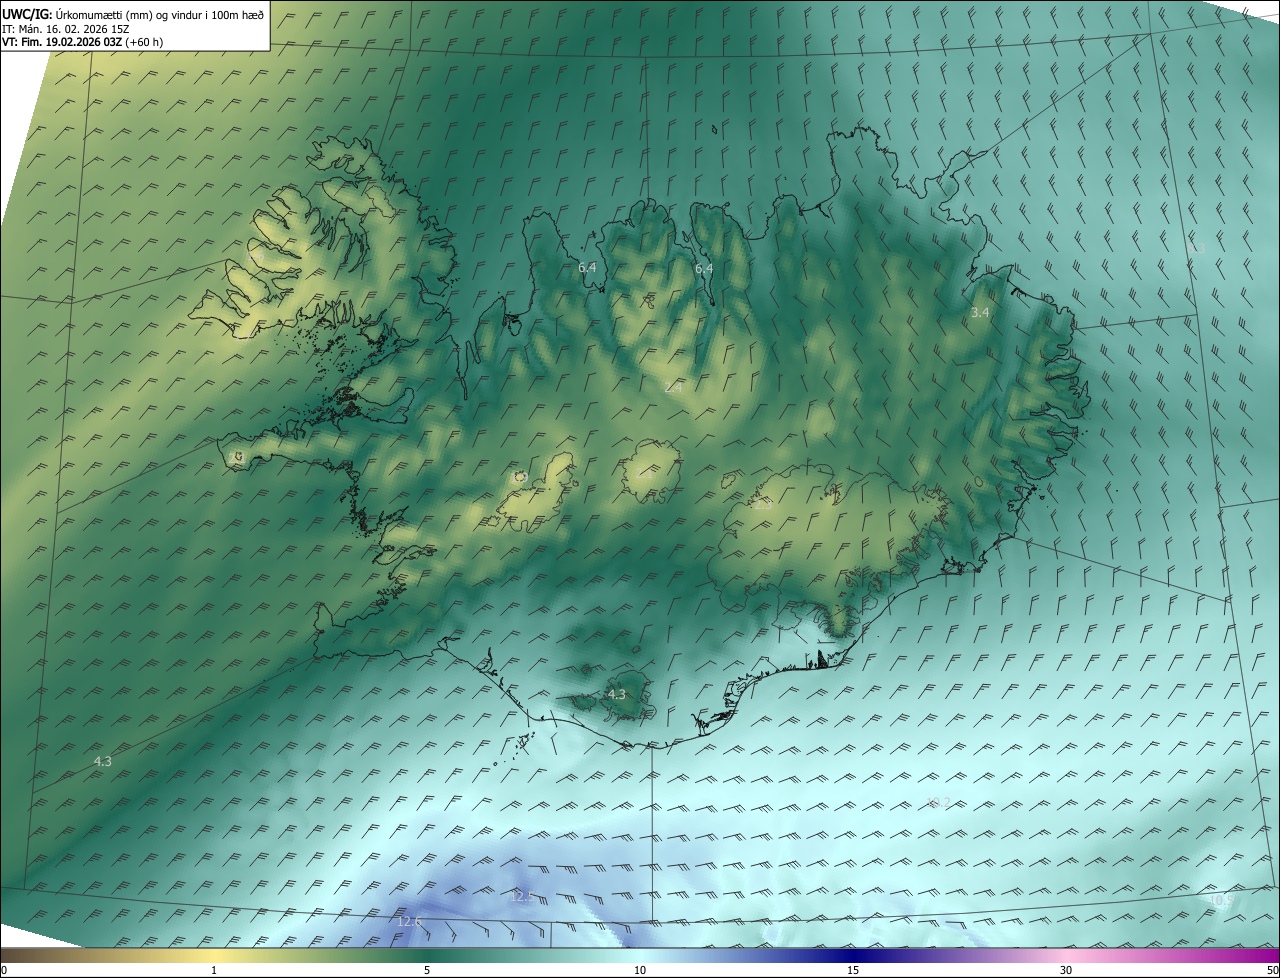This screenshot has width=1280, height=978.
Task: Click the '10.2' value label south of Iceland
Action: coord(938,802)
